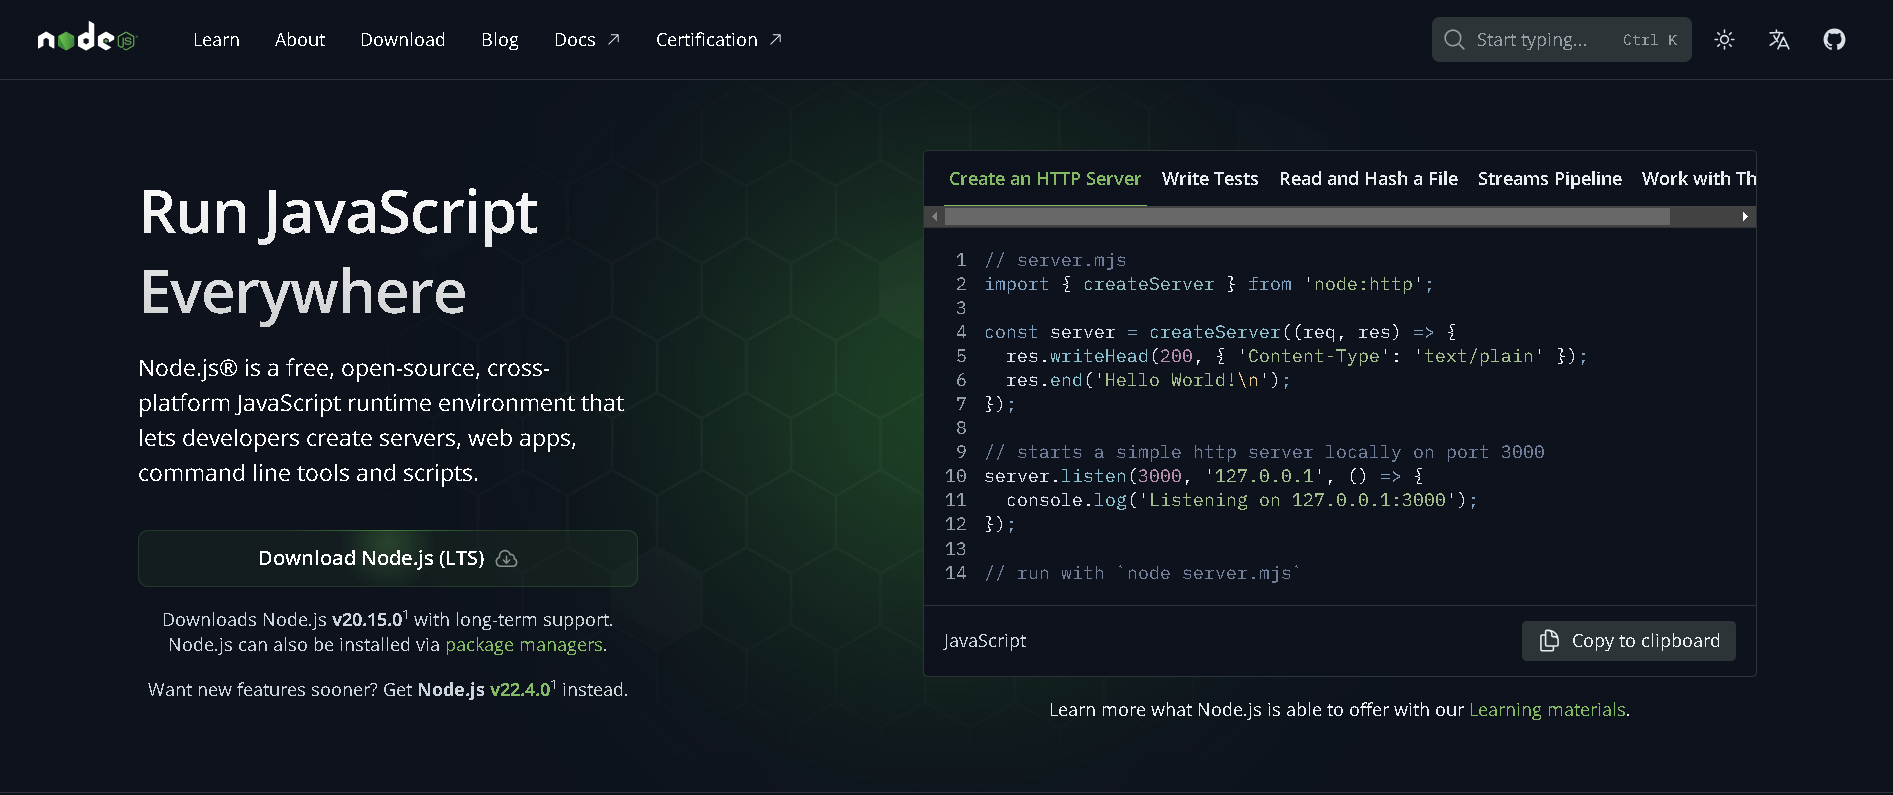1893x795 pixels.
Task: Open the language translation icon menu
Action: [1779, 40]
